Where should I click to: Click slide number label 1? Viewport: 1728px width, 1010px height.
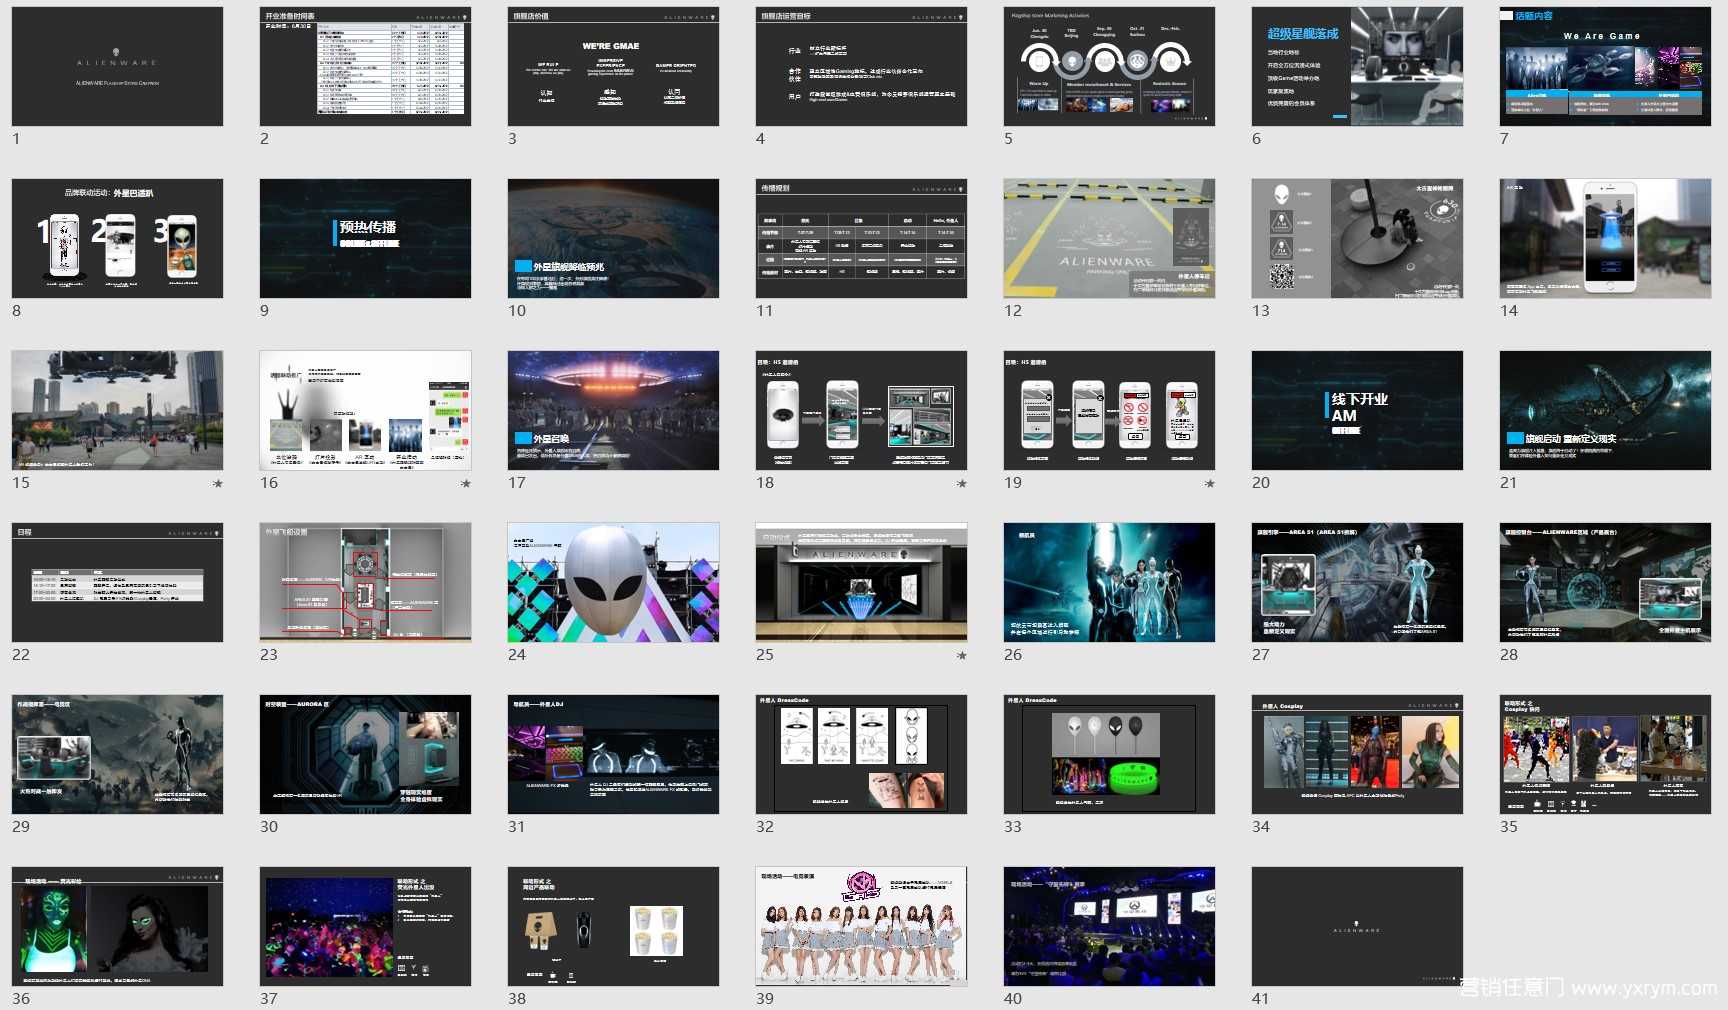click(x=16, y=139)
